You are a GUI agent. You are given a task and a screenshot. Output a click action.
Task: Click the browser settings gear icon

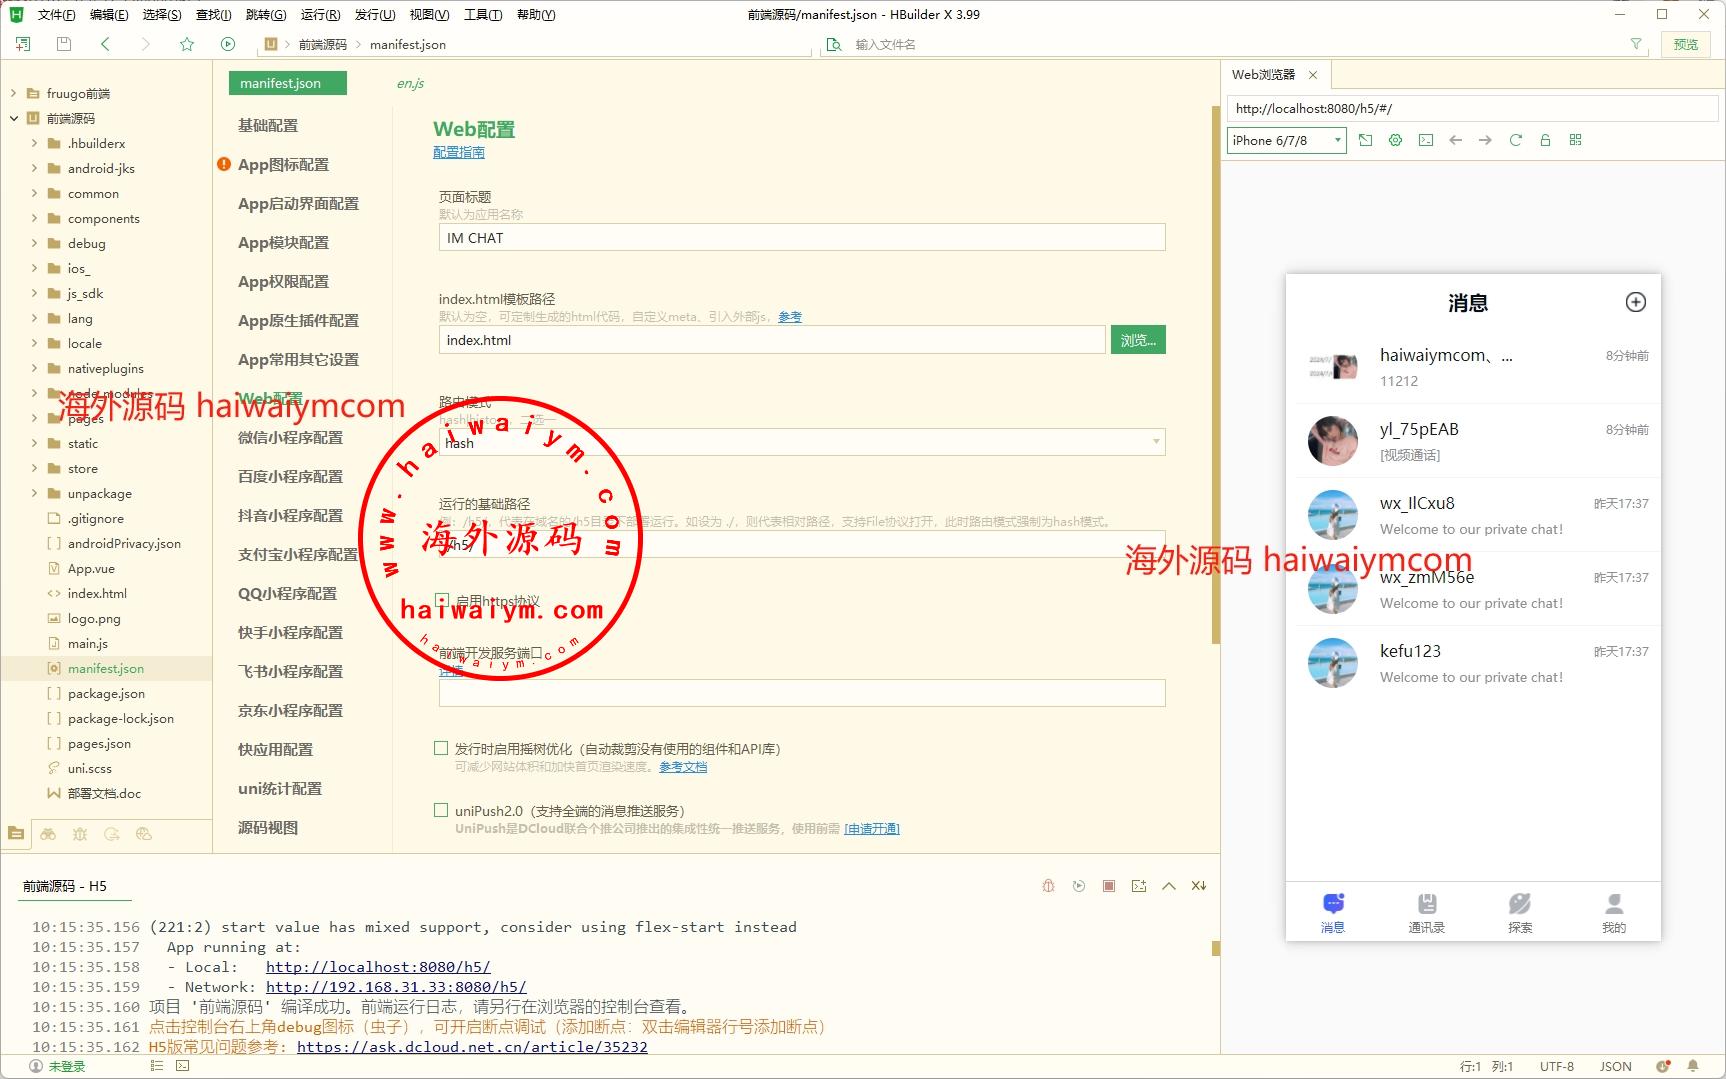click(x=1395, y=140)
